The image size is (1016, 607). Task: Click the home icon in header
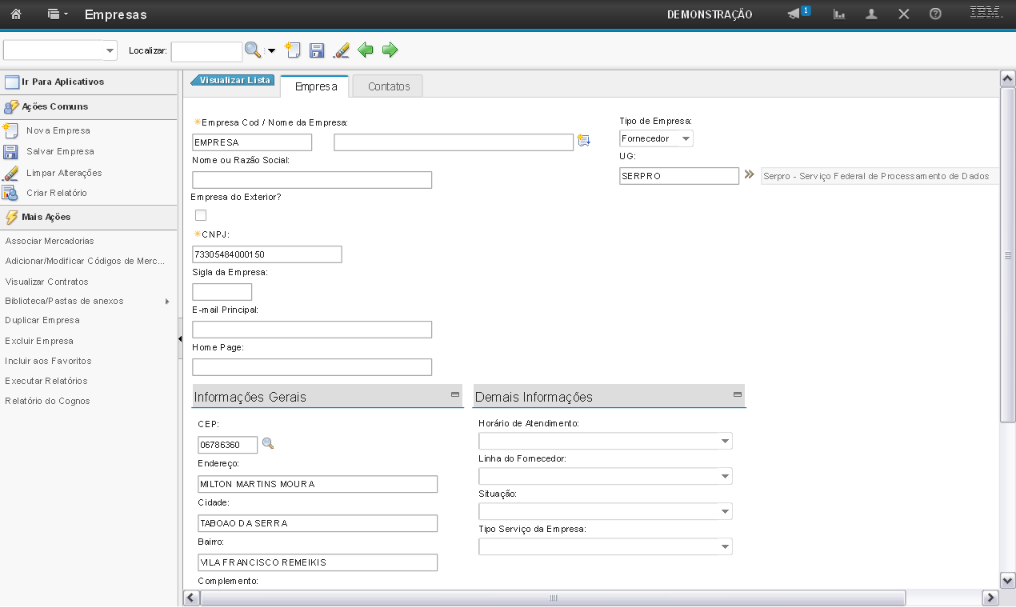click(17, 15)
